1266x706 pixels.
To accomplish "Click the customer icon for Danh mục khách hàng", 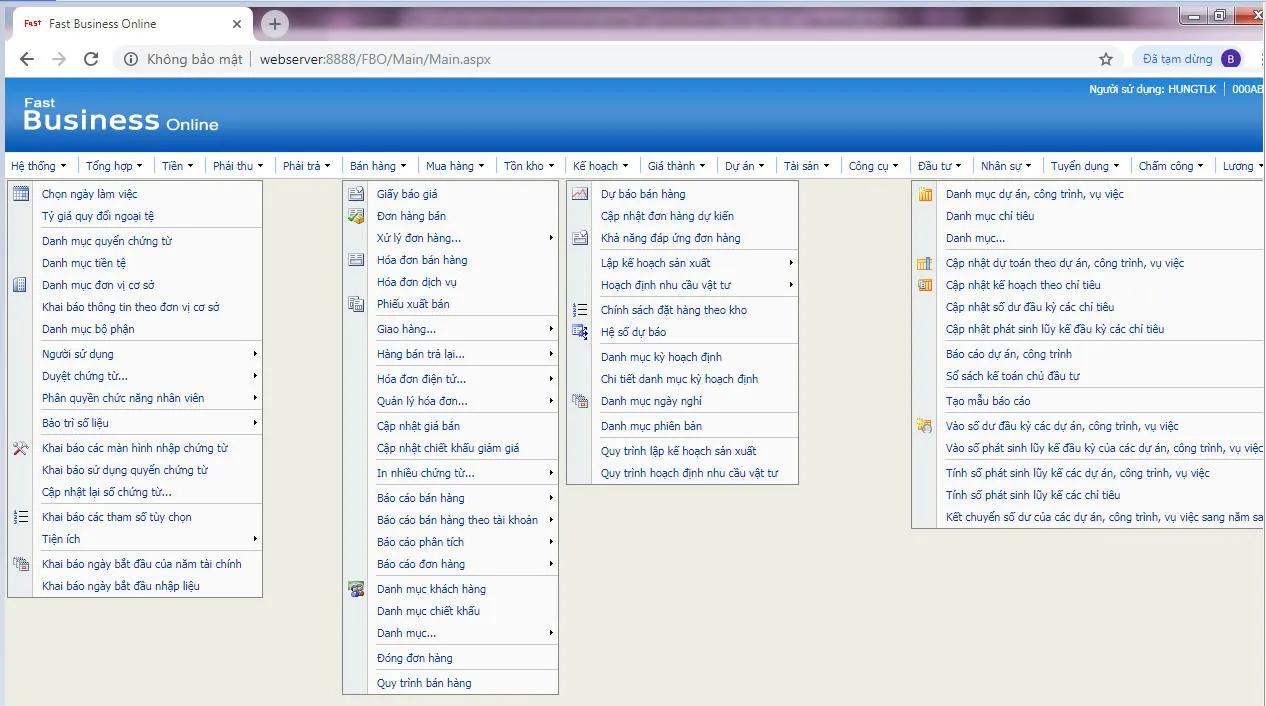I will coord(356,589).
